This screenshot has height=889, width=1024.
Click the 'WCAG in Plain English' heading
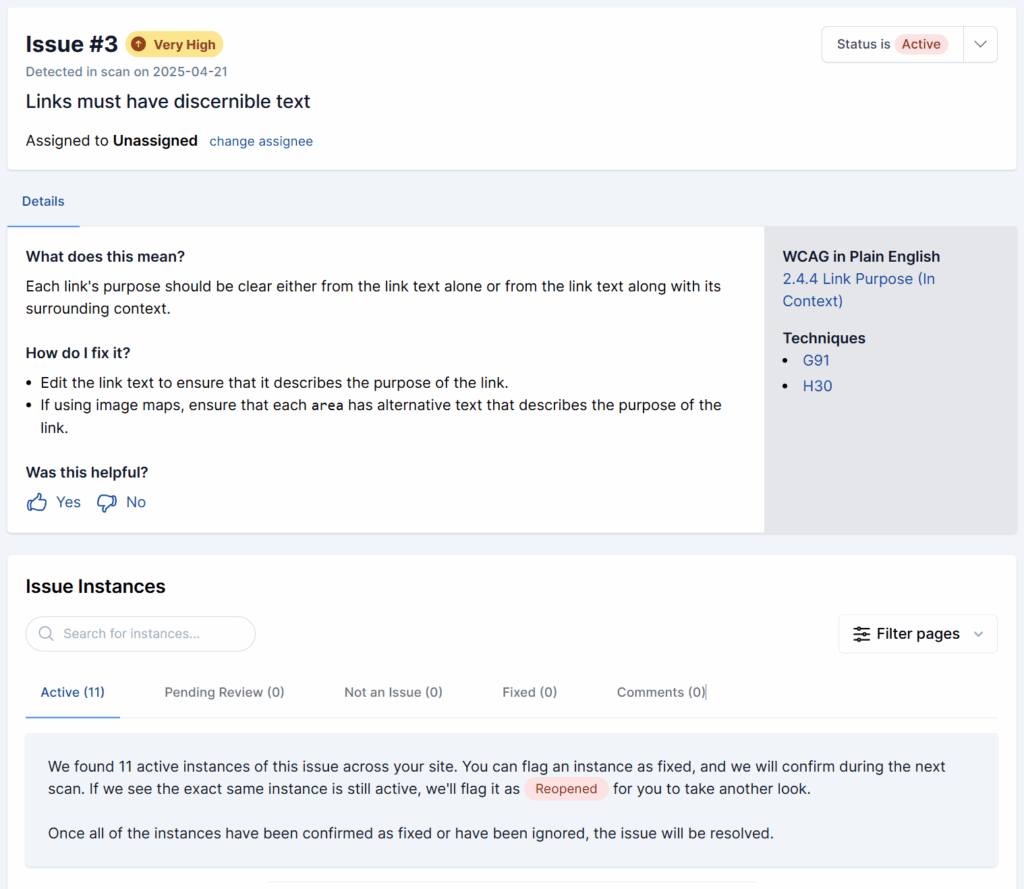click(861, 257)
